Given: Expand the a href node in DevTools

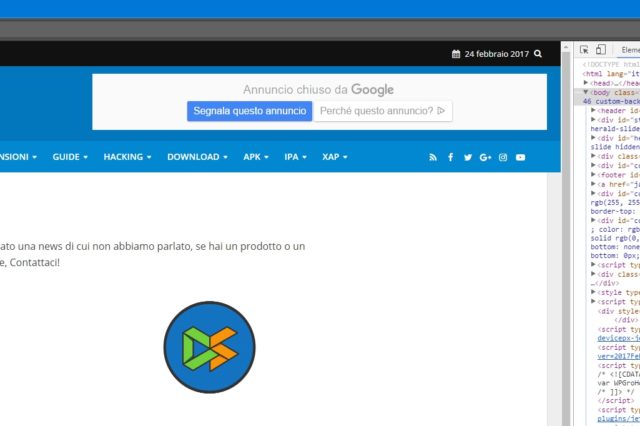Looking at the screenshot, I should click(x=593, y=184).
